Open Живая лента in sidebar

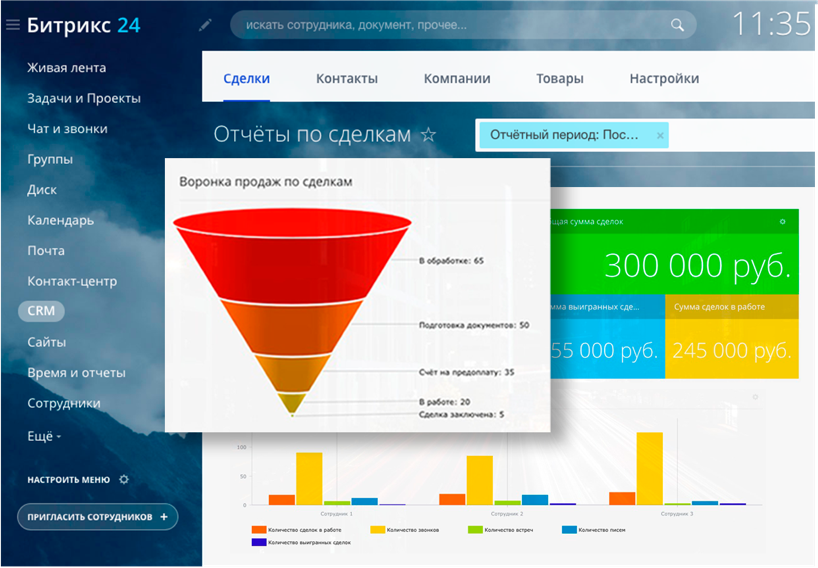[67, 68]
